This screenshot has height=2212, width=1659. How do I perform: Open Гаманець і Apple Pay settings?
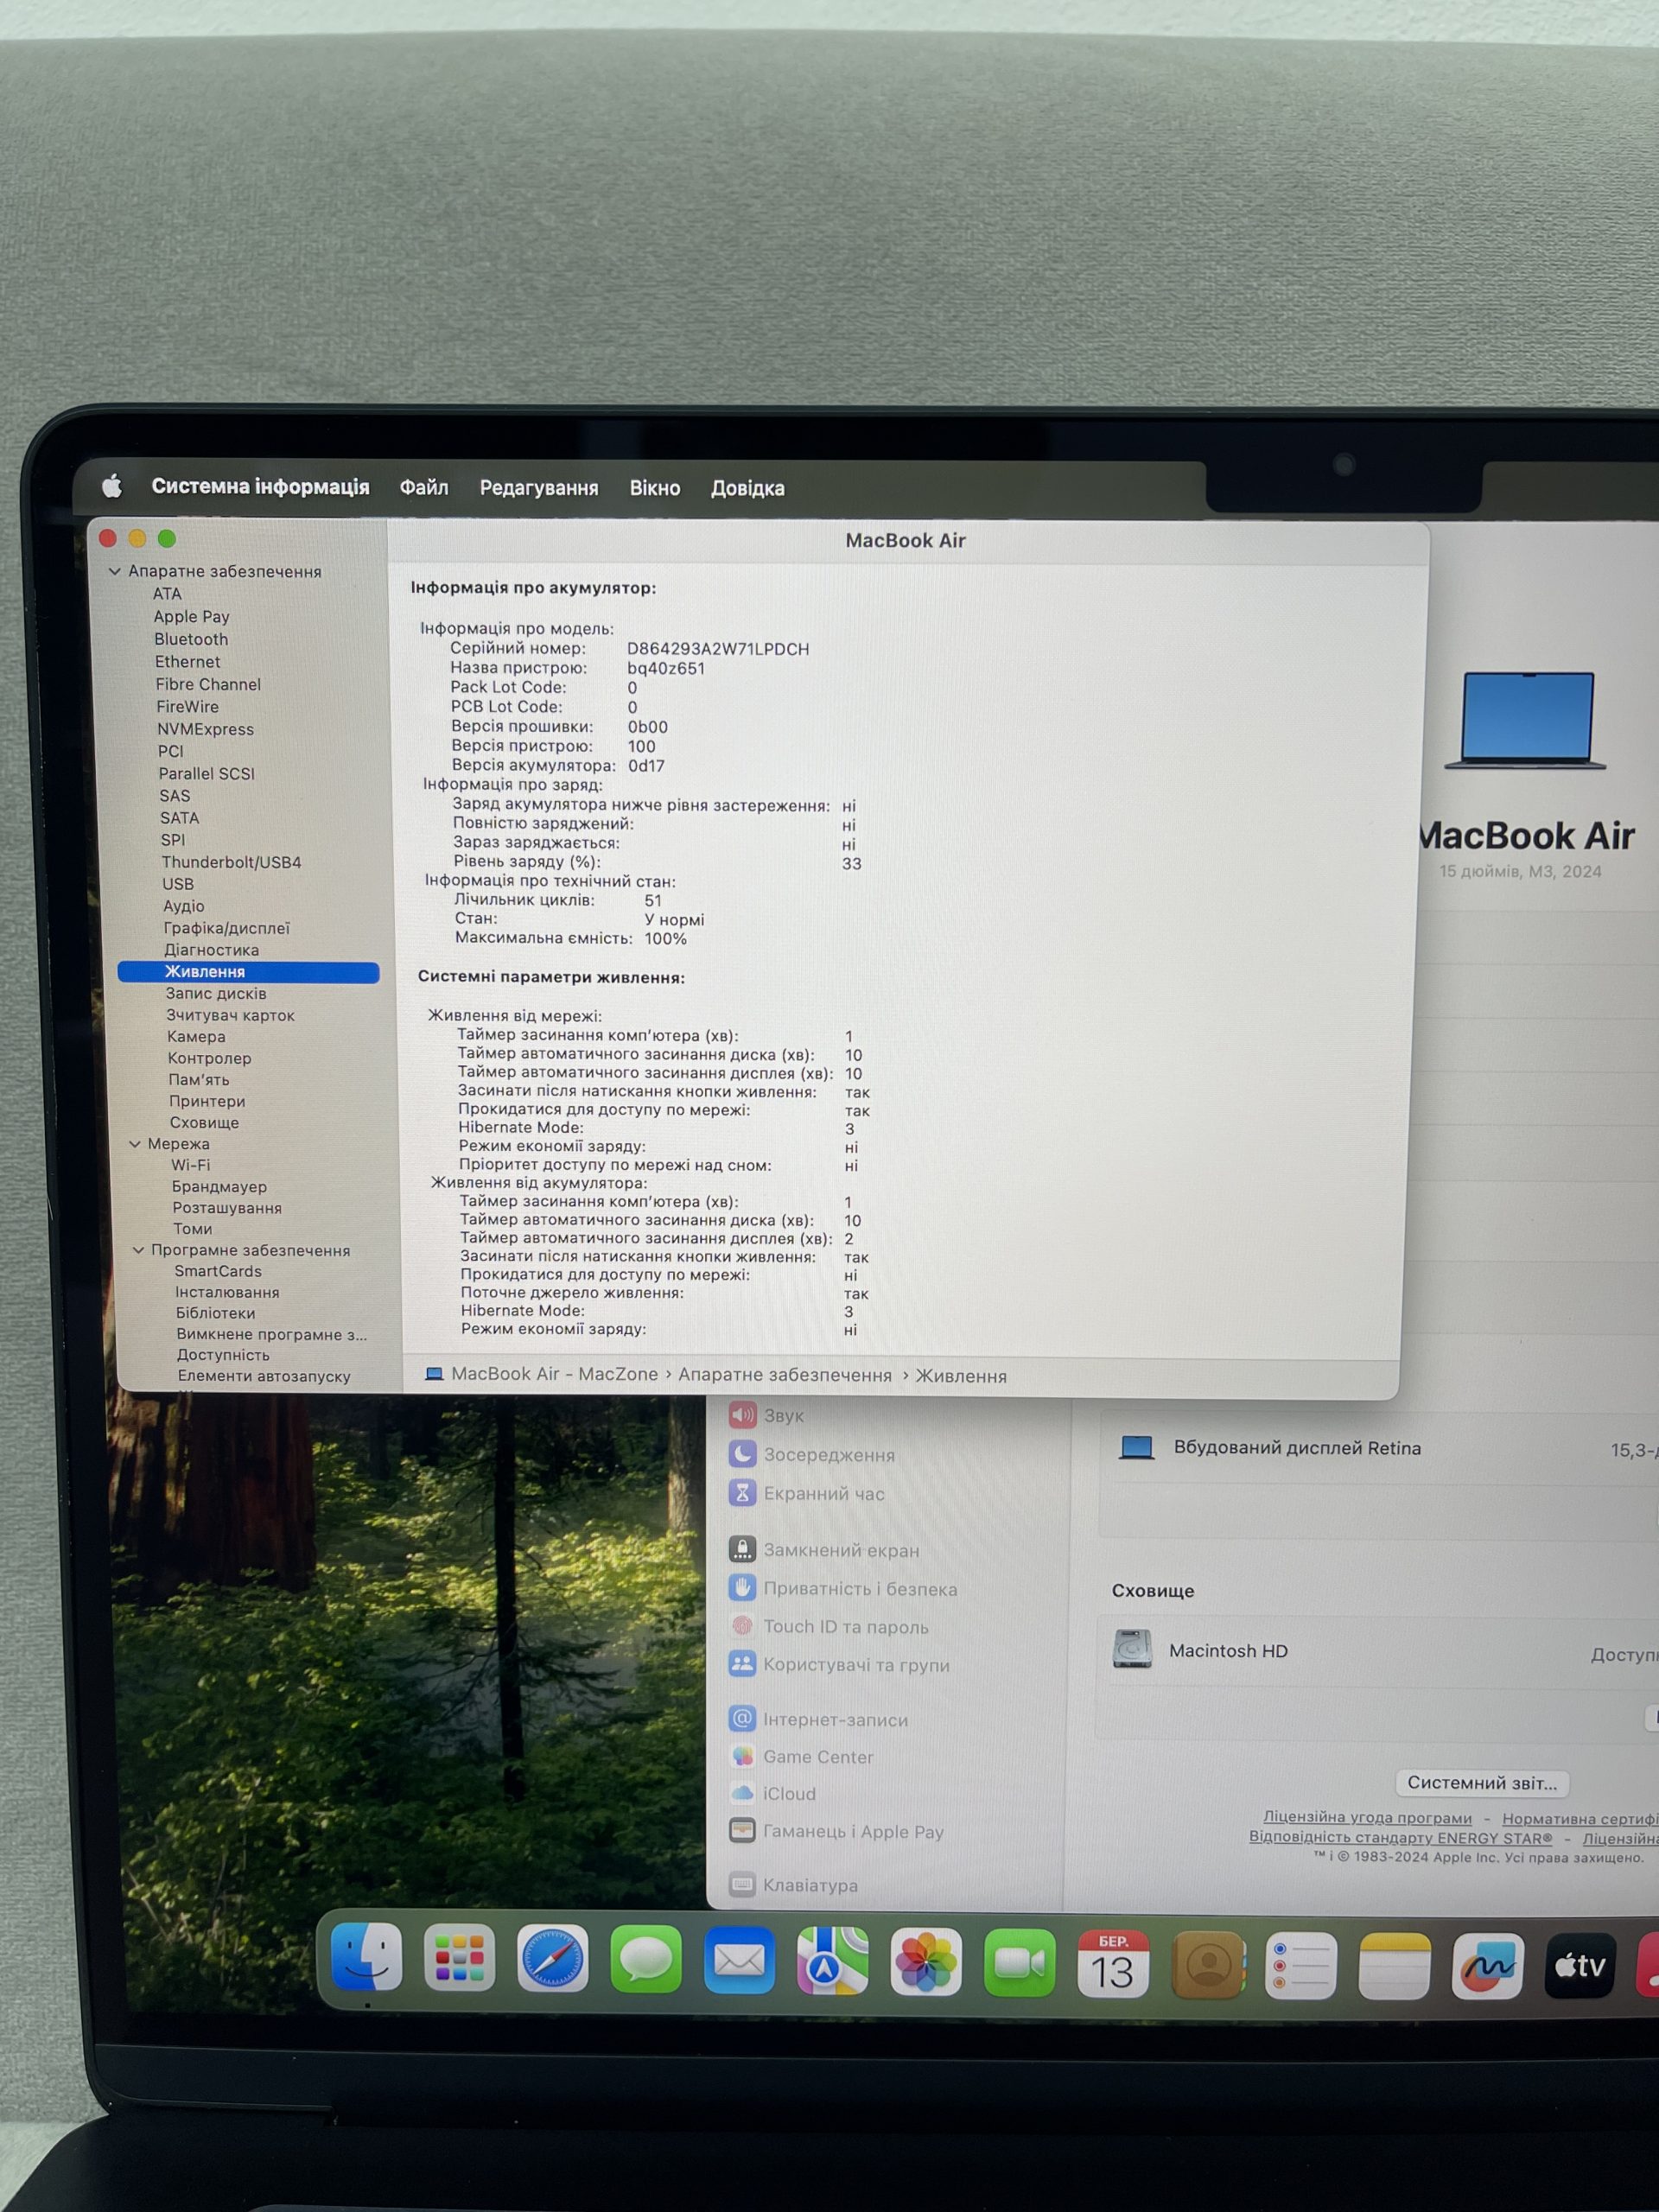(837, 1831)
